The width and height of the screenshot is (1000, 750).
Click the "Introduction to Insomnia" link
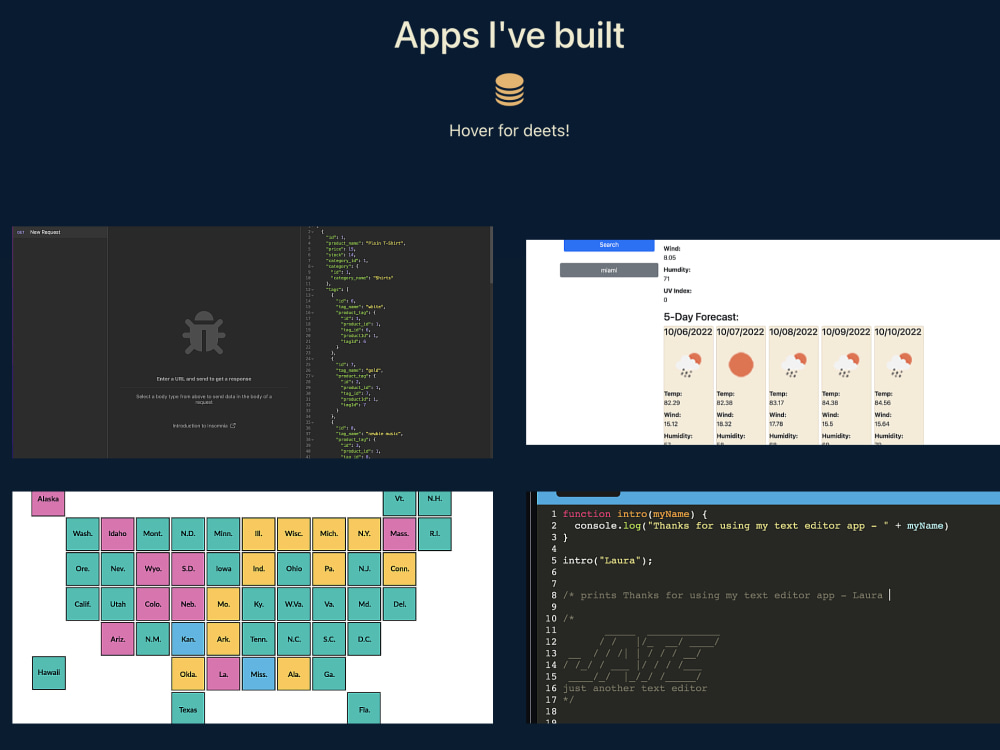coord(204,426)
